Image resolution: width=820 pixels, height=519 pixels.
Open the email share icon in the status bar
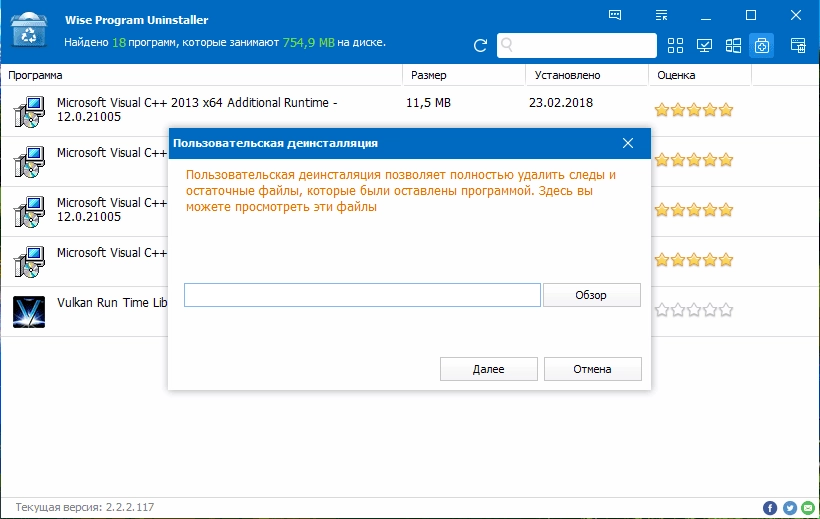click(x=808, y=507)
